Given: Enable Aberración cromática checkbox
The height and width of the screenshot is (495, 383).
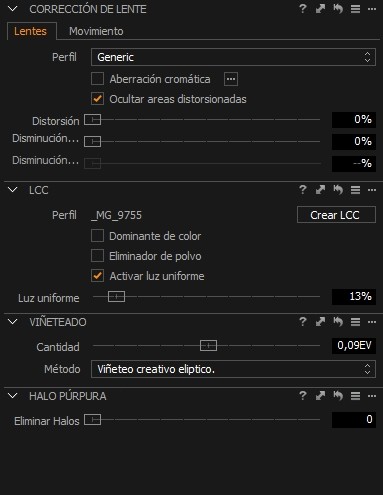Looking at the screenshot, I should [x=97, y=79].
